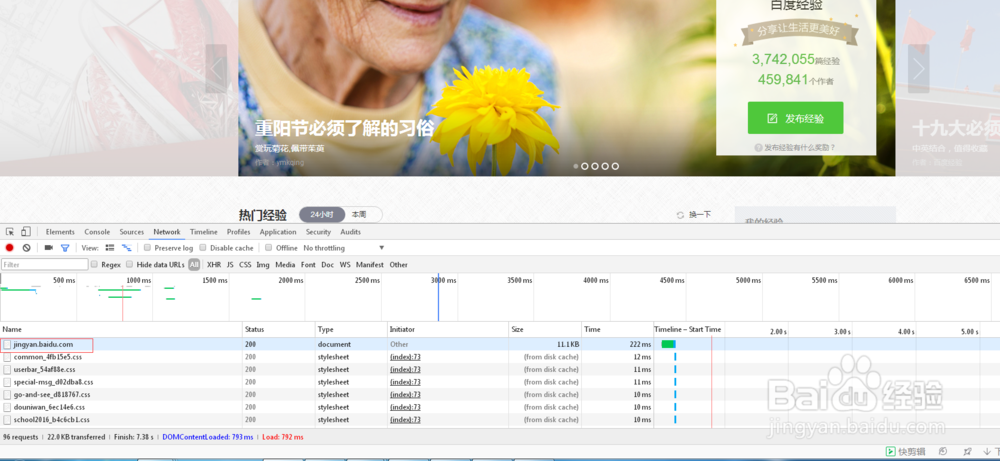This screenshot has width=1000, height=461.
Task: Check Hide data URLs option
Action: tap(129, 265)
